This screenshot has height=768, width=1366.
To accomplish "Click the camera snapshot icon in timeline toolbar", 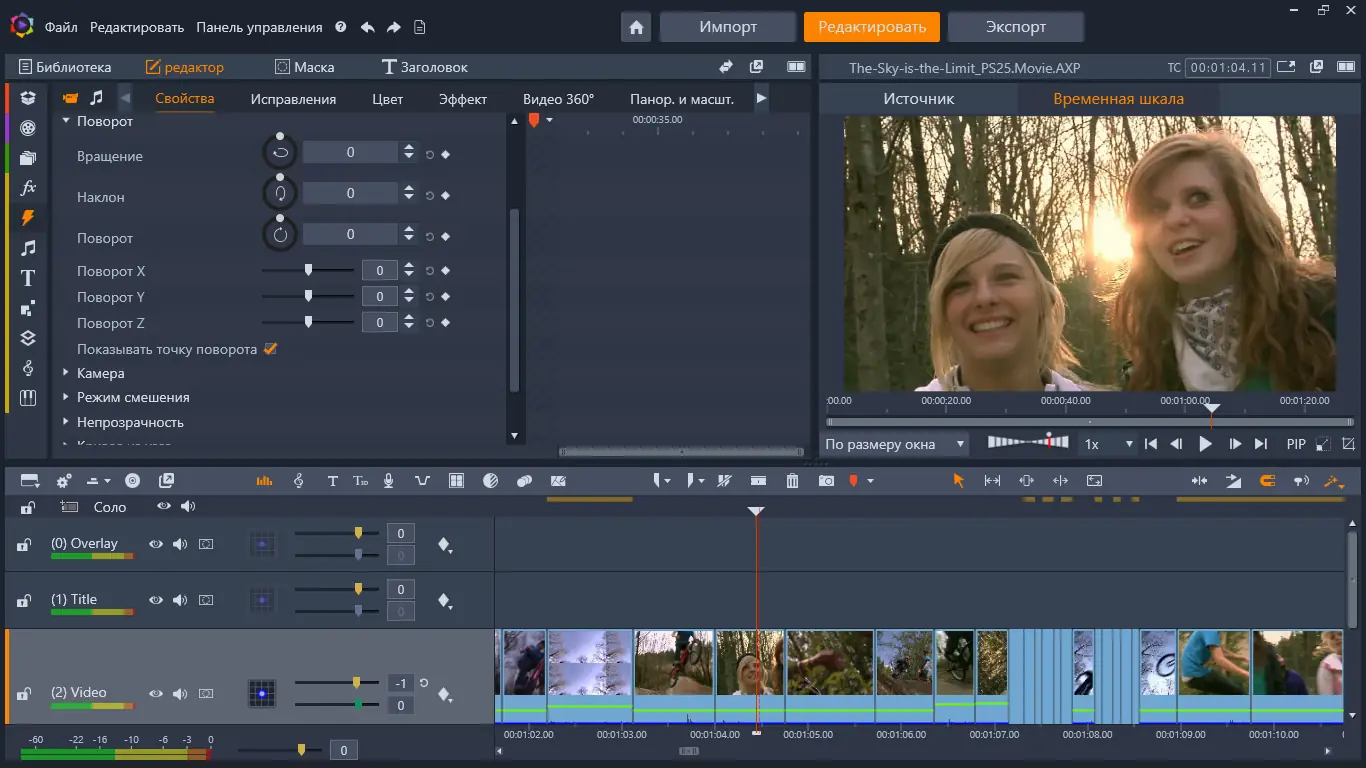I will [x=826, y=481].
